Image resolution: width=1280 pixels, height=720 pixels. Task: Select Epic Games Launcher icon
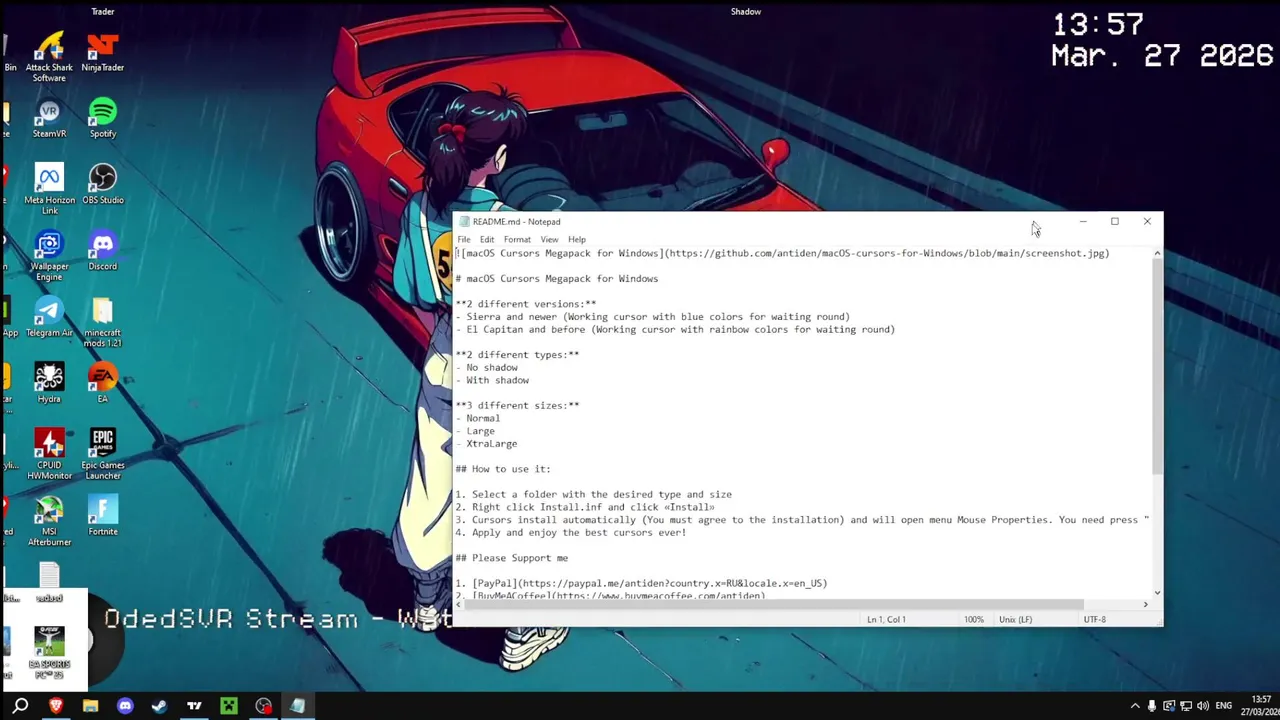[x=103, y=454]
